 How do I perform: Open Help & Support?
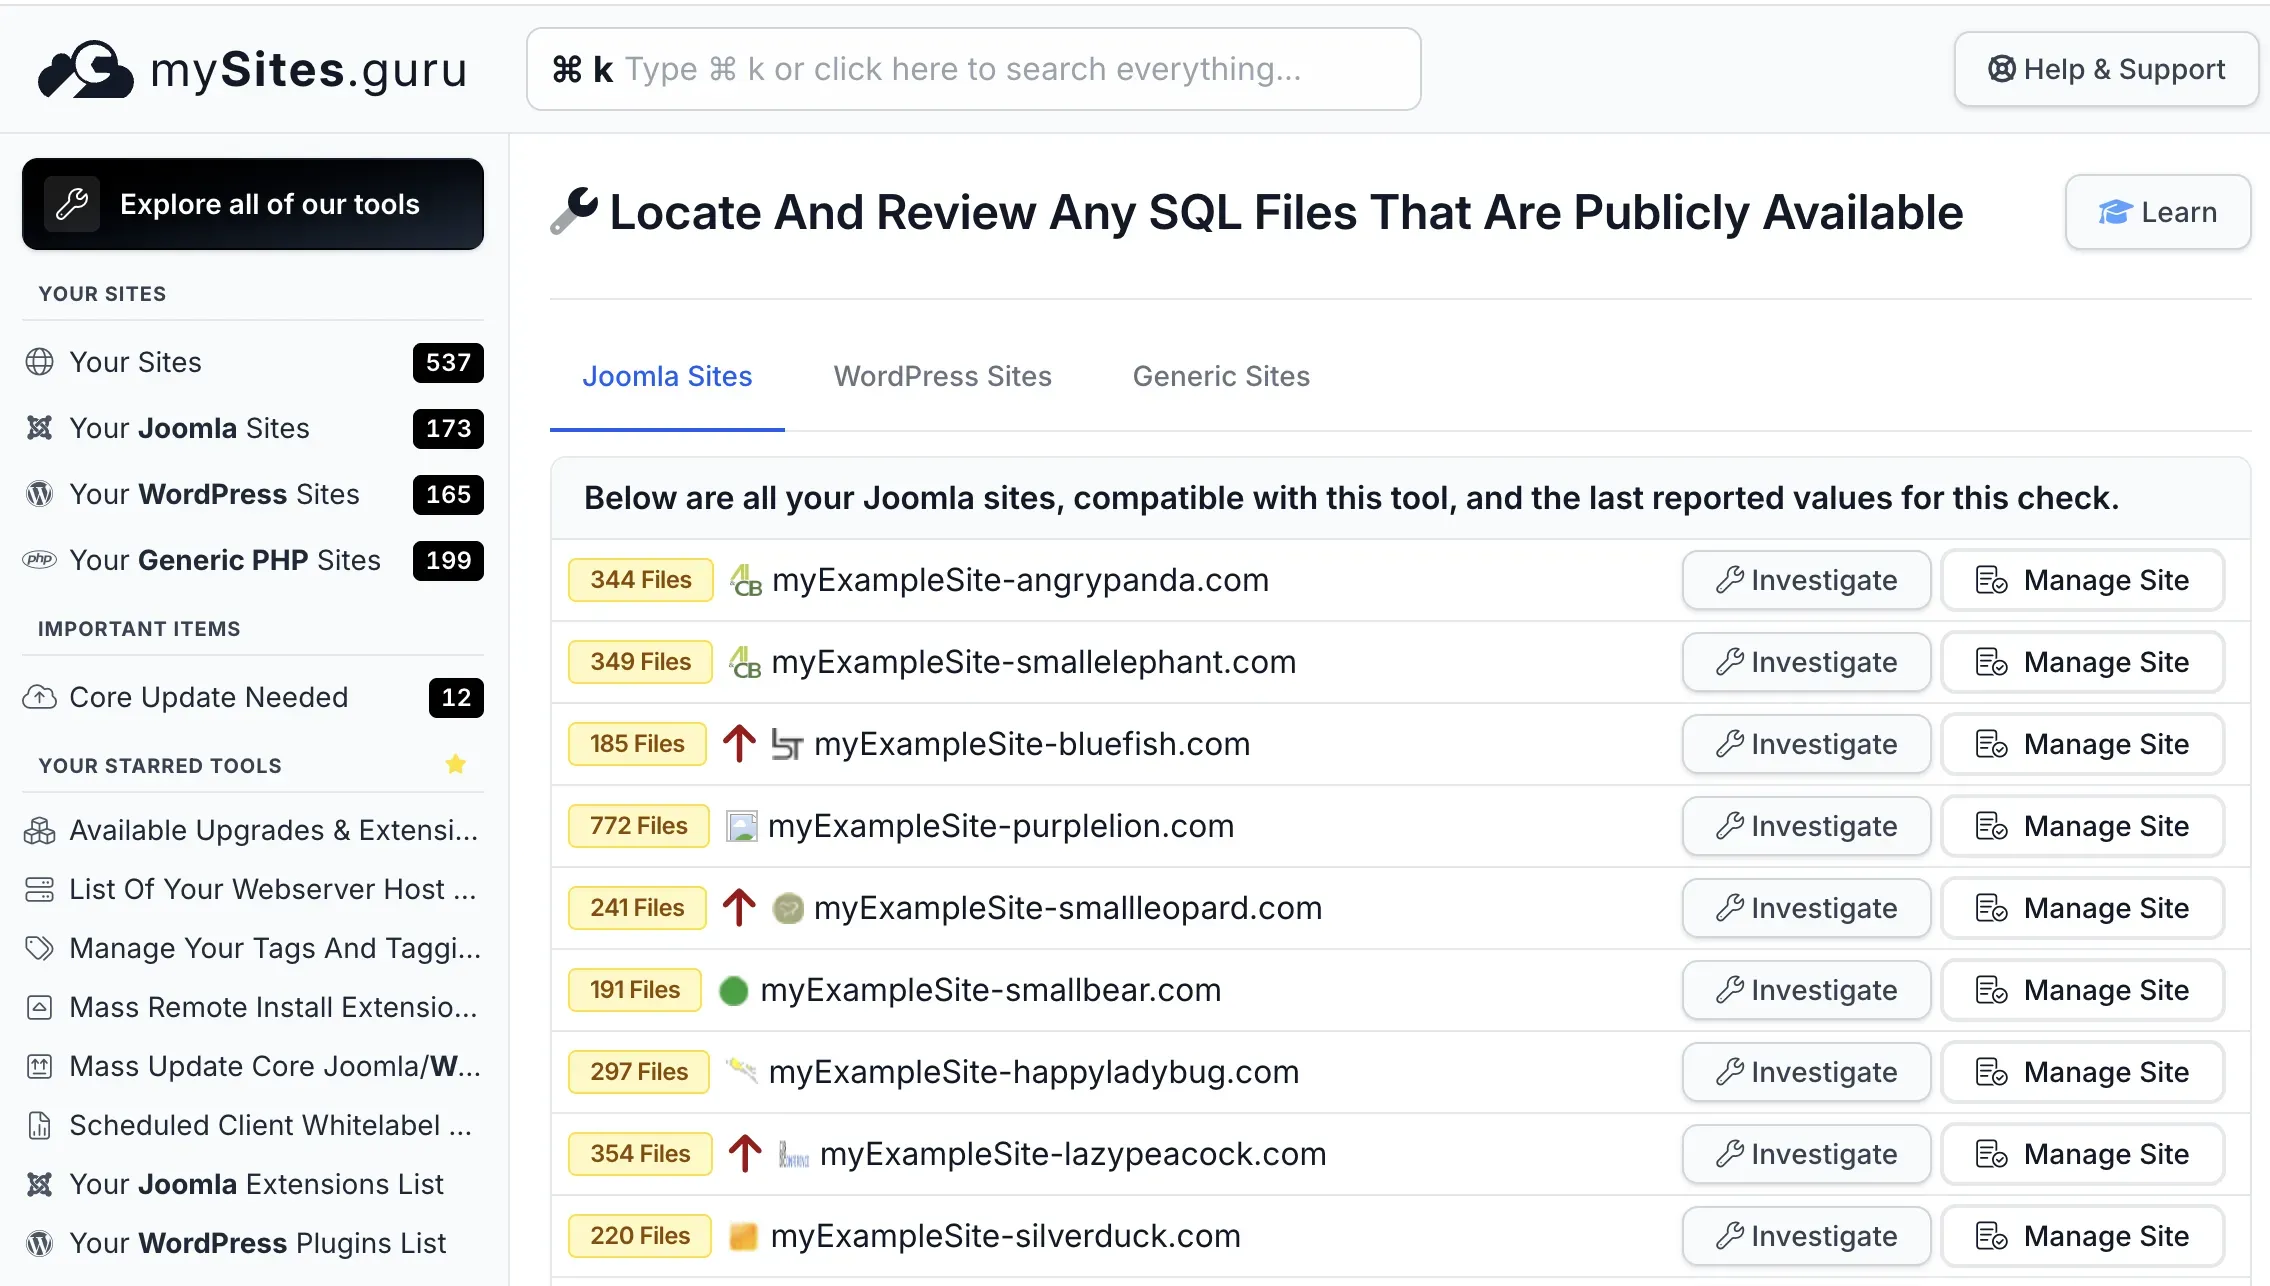point(2106,68)
